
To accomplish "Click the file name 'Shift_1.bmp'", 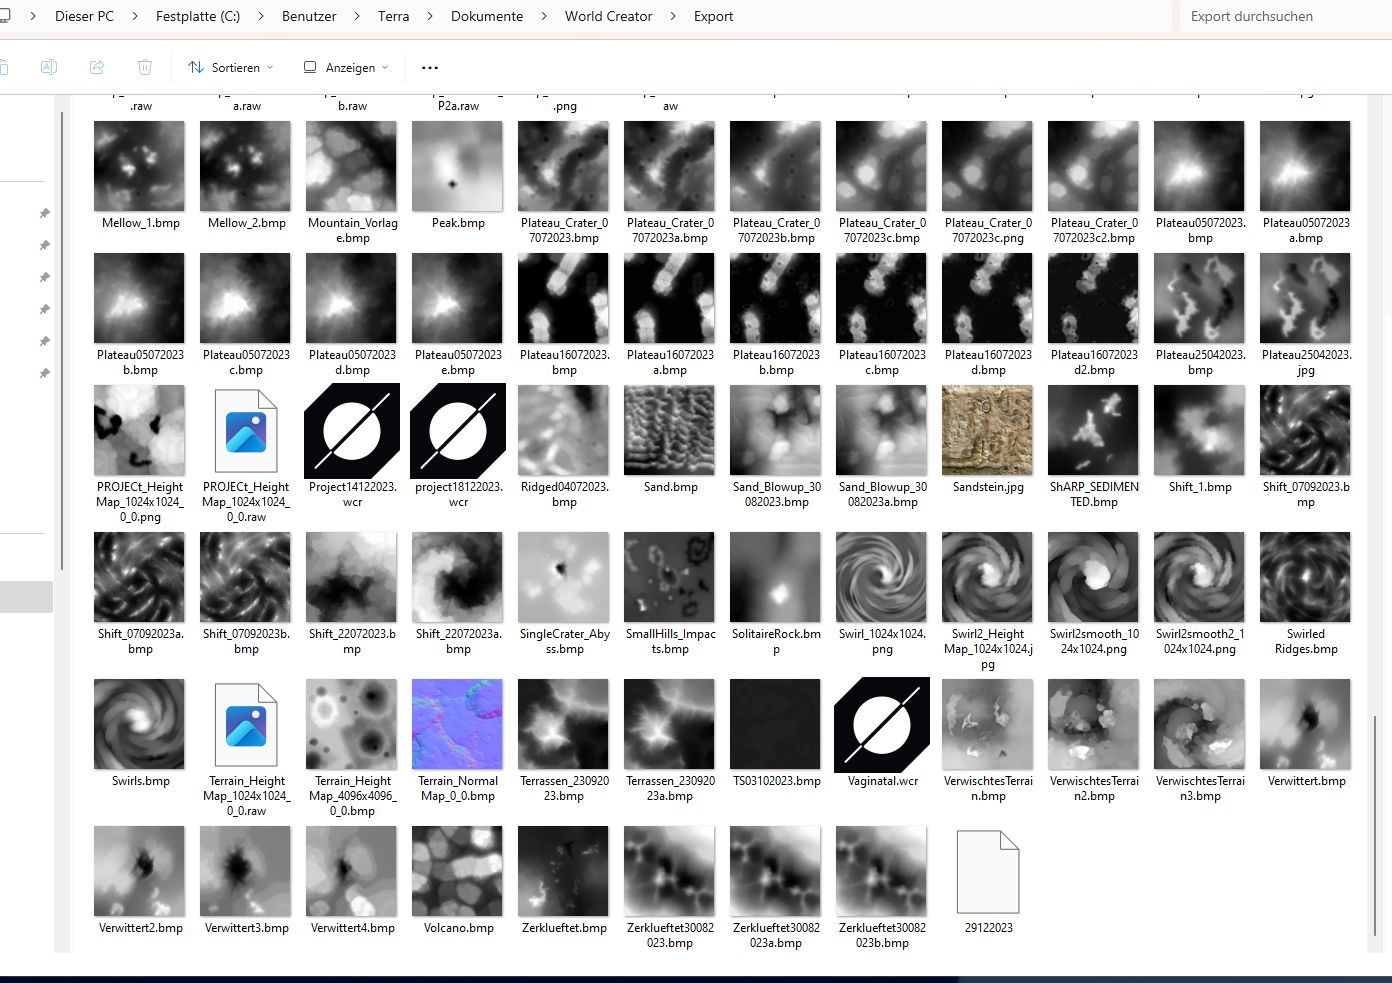I will 1200,487.
